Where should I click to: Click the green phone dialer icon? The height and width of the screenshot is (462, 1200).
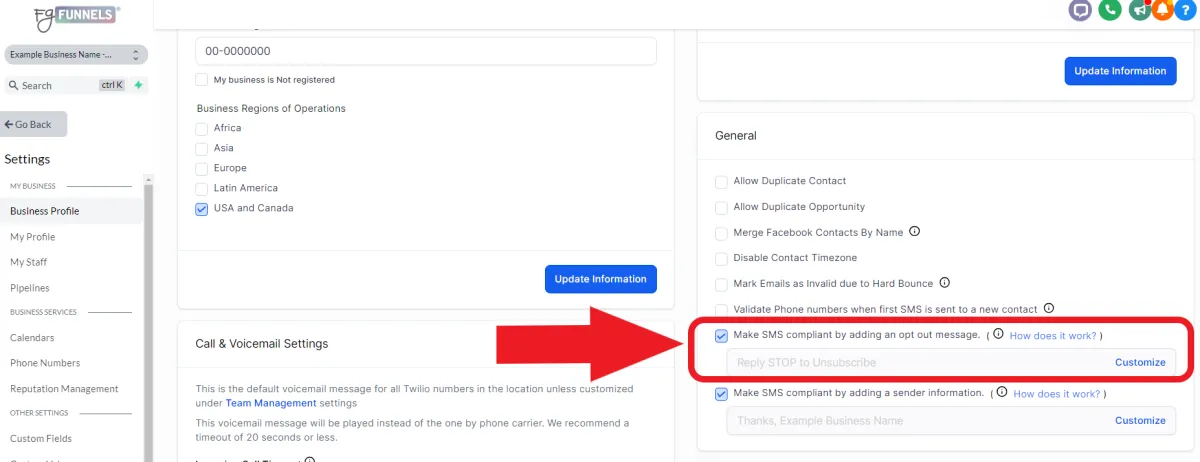[x=1109, y=10]
